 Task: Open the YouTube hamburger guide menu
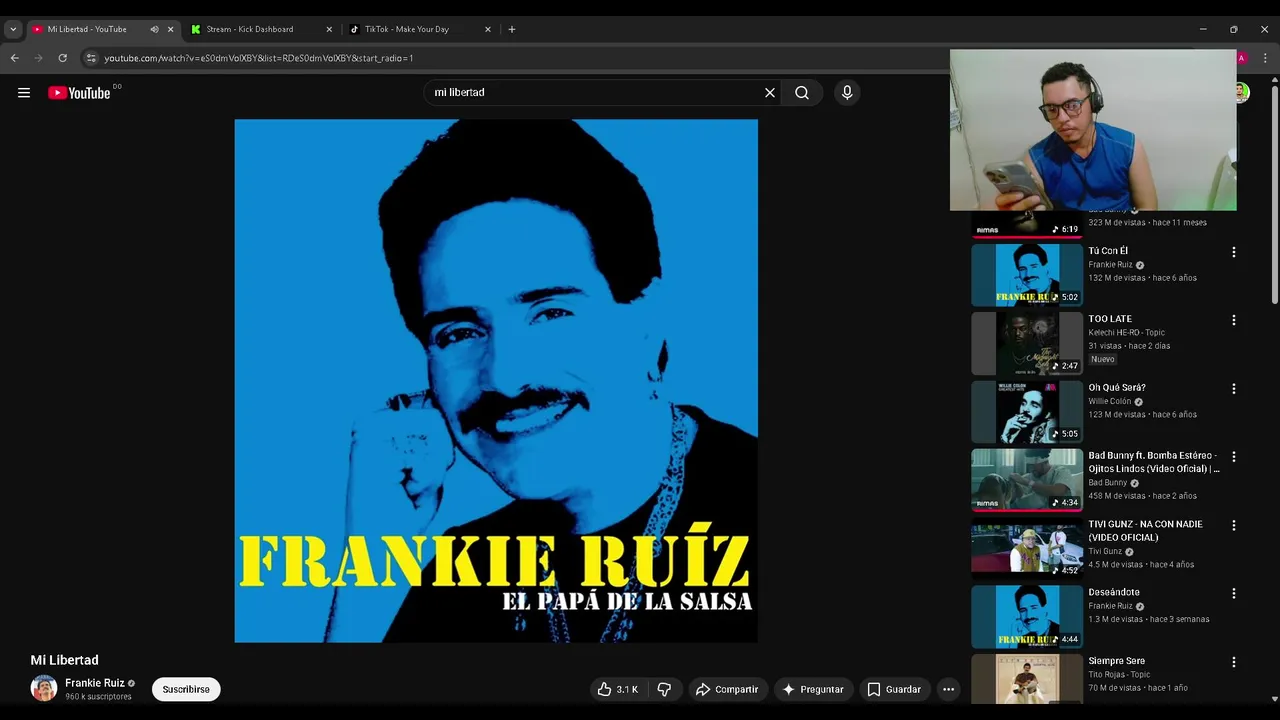click(x=24, y=93)
